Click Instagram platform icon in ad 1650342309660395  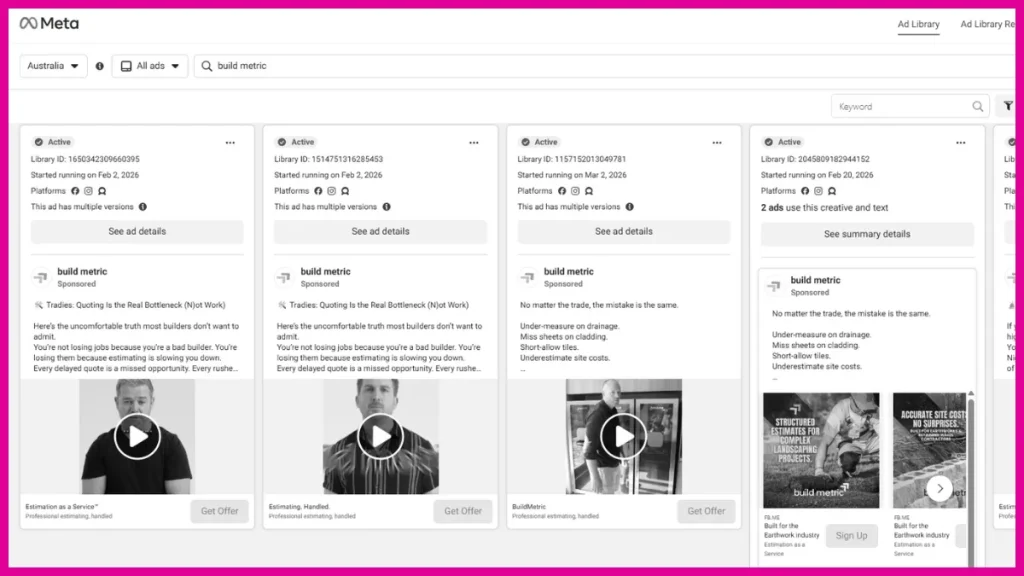(x=88, y=191)
